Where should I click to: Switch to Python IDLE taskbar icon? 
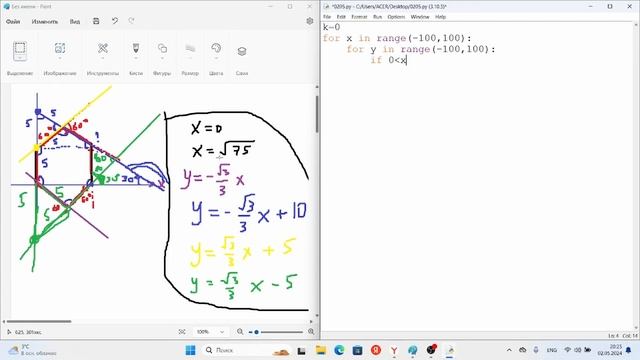coord(450,350)
